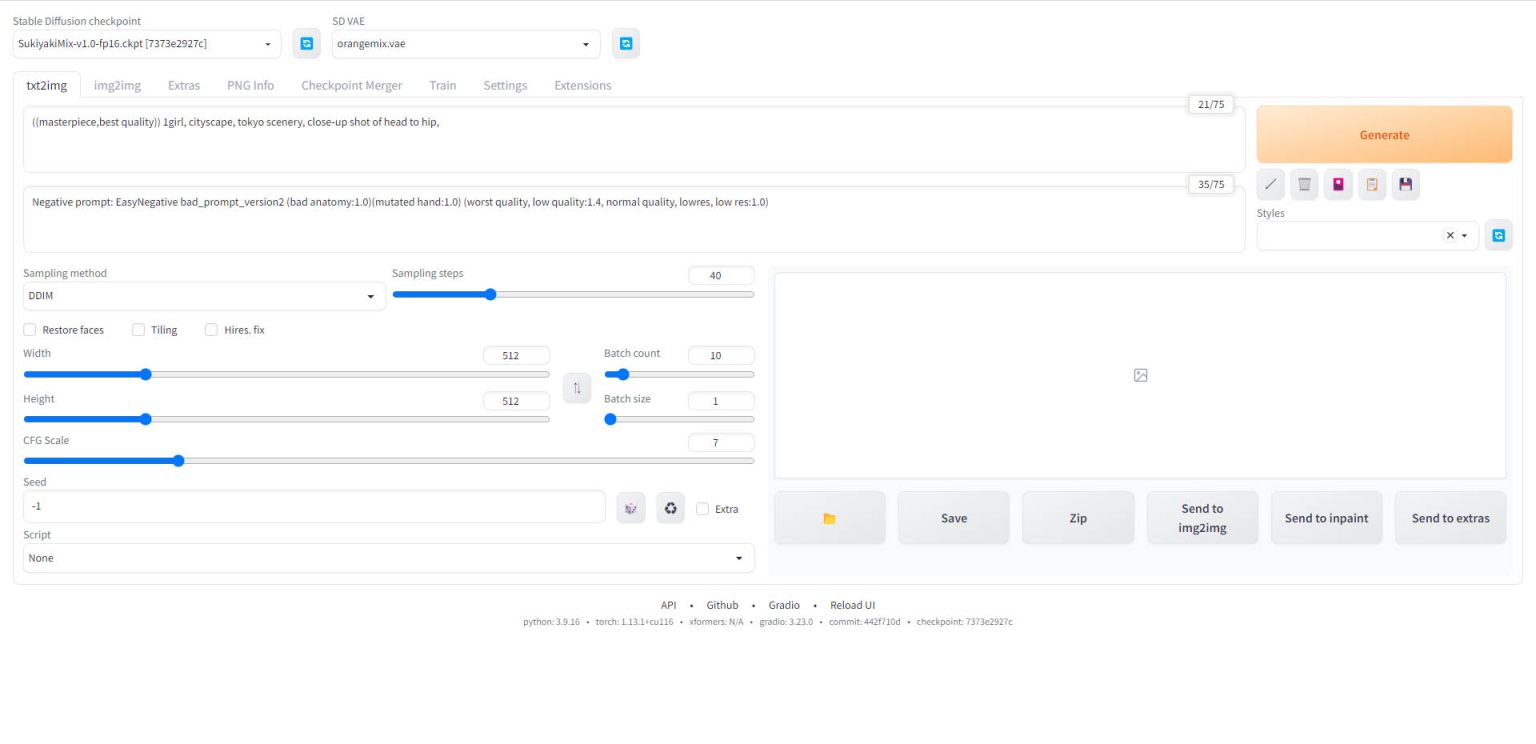Open the Script dropdown showing None

click(388, 558)
